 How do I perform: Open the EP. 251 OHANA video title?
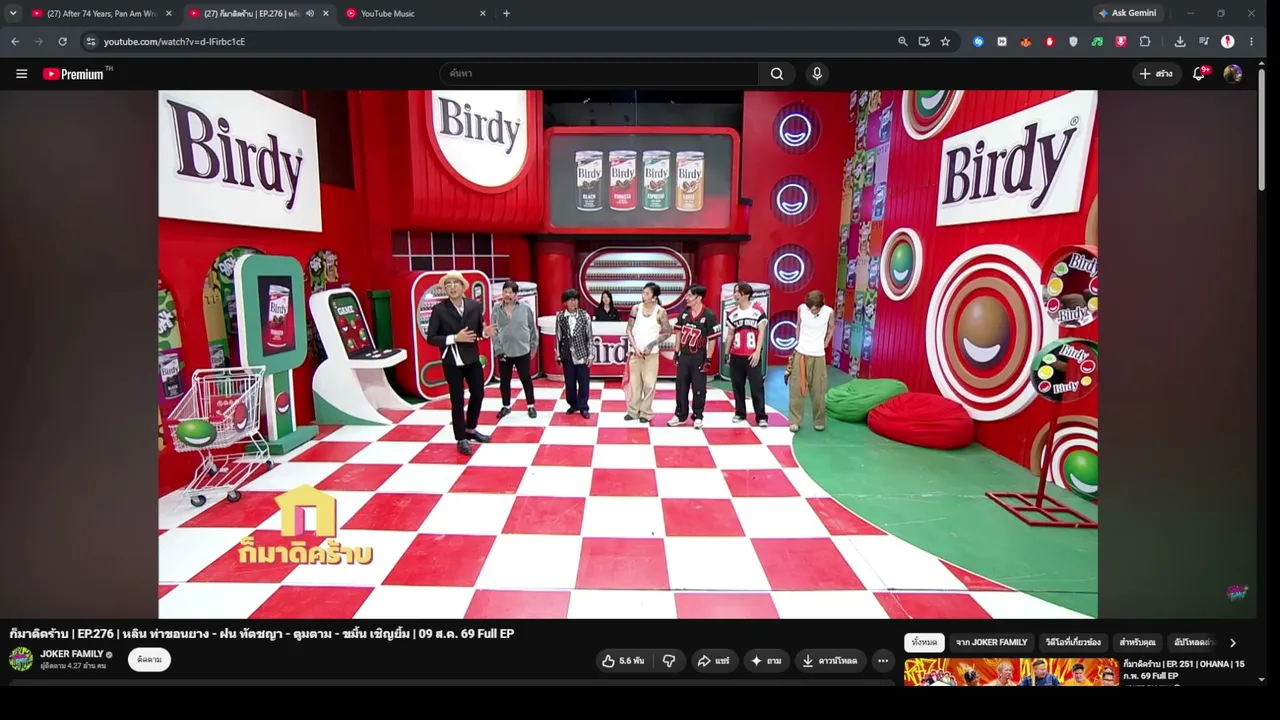pos(1184,670)
